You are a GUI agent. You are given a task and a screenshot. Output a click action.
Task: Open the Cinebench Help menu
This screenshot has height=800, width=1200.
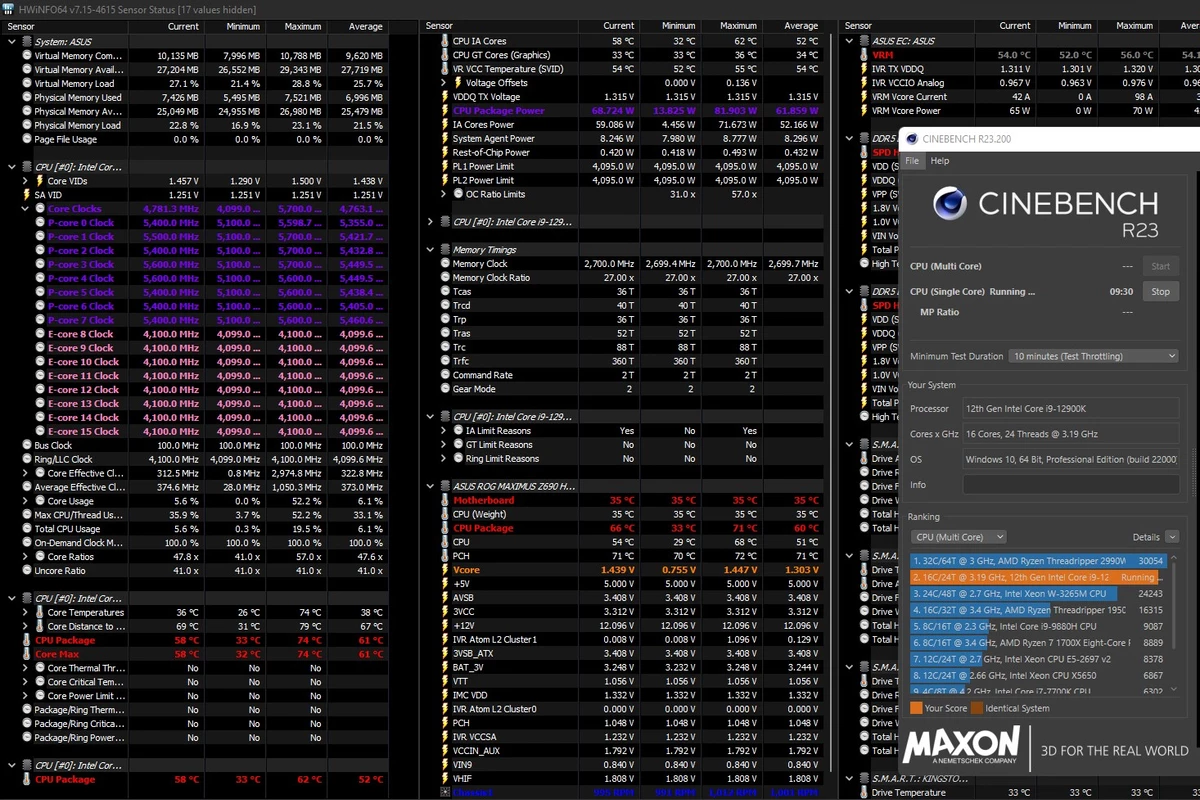point(940,161)
